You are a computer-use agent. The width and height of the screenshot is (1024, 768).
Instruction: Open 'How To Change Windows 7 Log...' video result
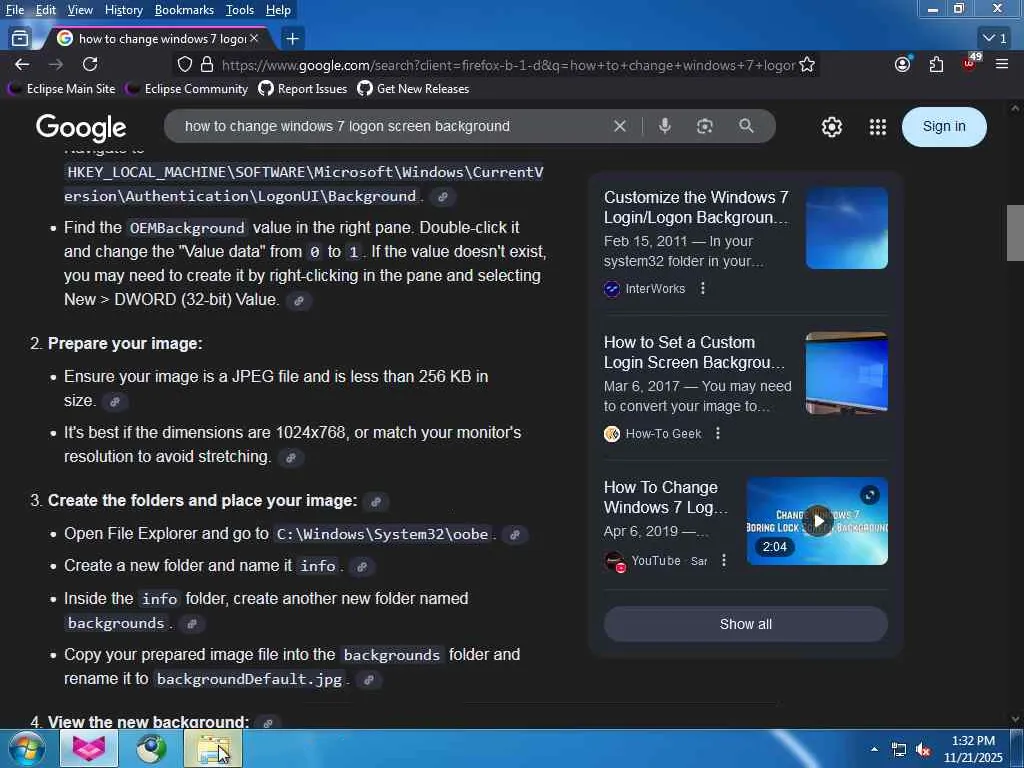(x=665, y=497)
